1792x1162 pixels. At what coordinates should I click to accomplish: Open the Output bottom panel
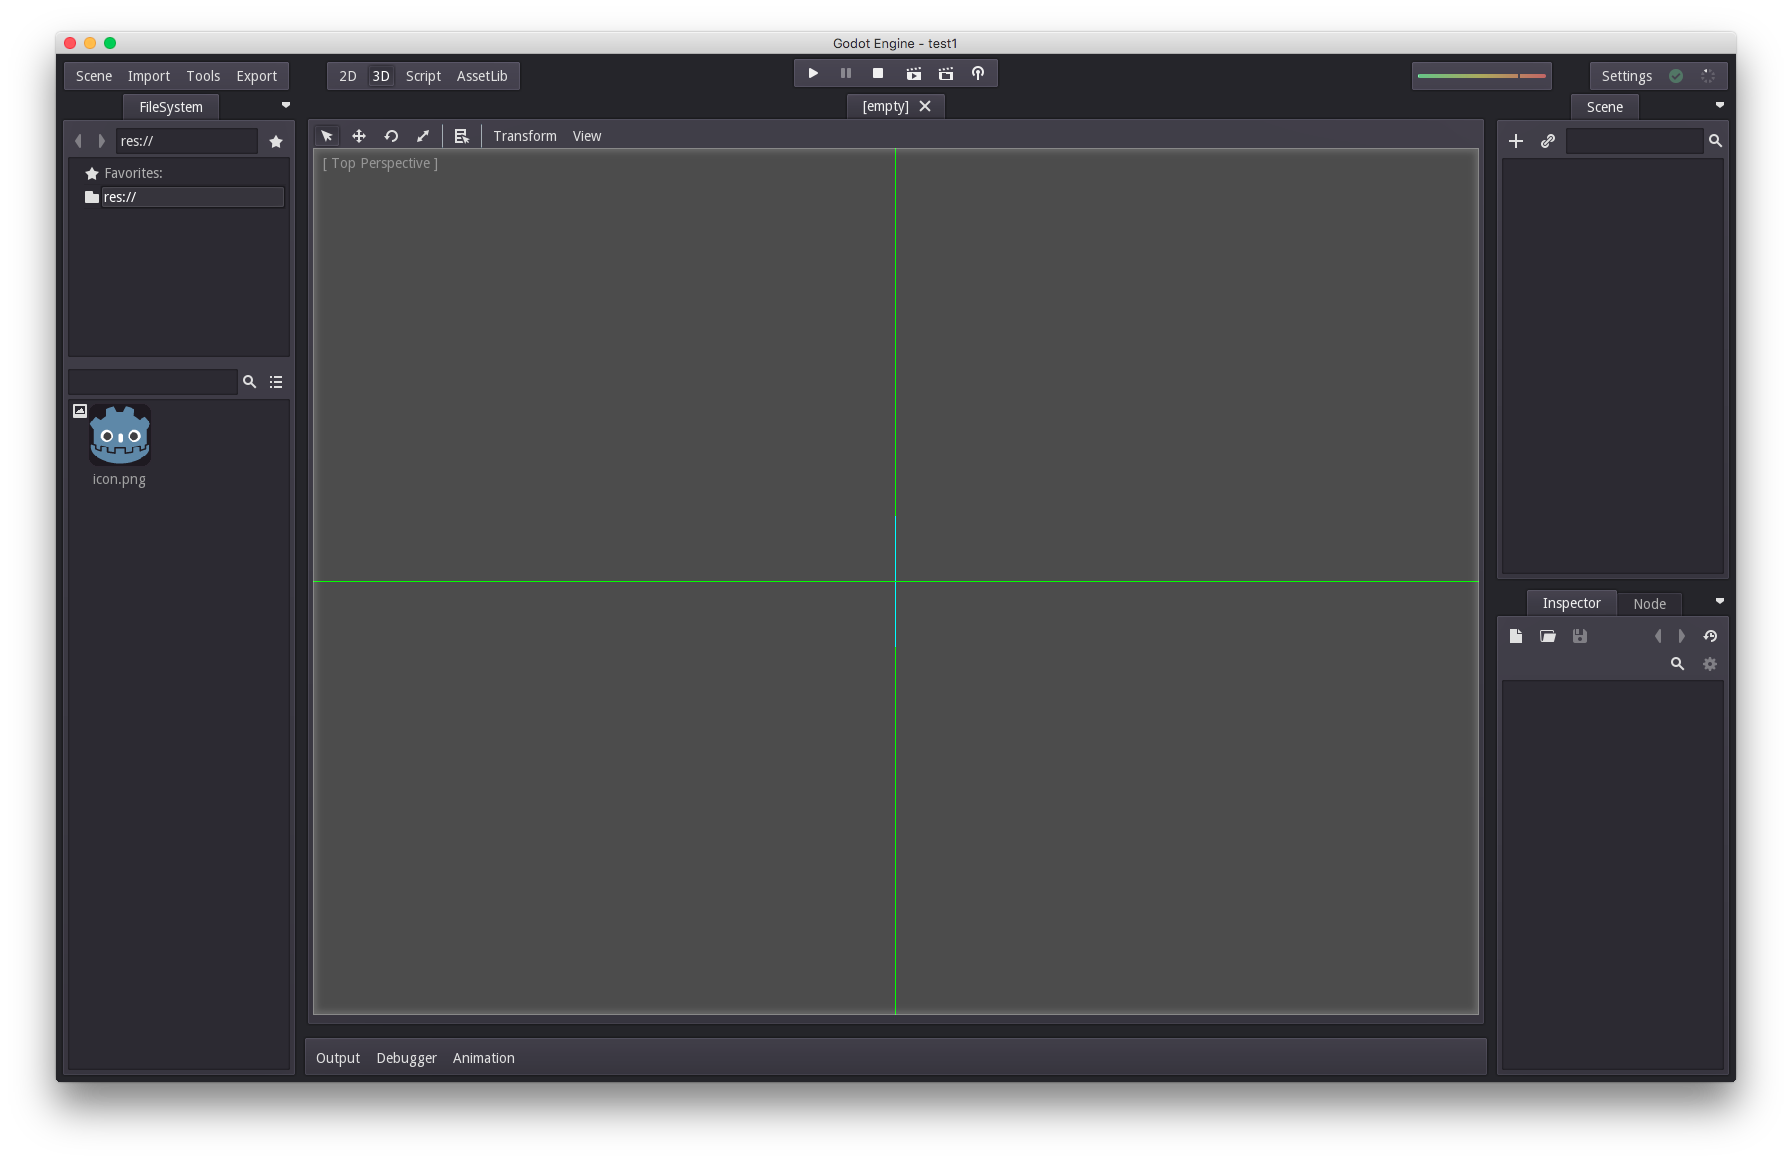[x=338, y=1058]
